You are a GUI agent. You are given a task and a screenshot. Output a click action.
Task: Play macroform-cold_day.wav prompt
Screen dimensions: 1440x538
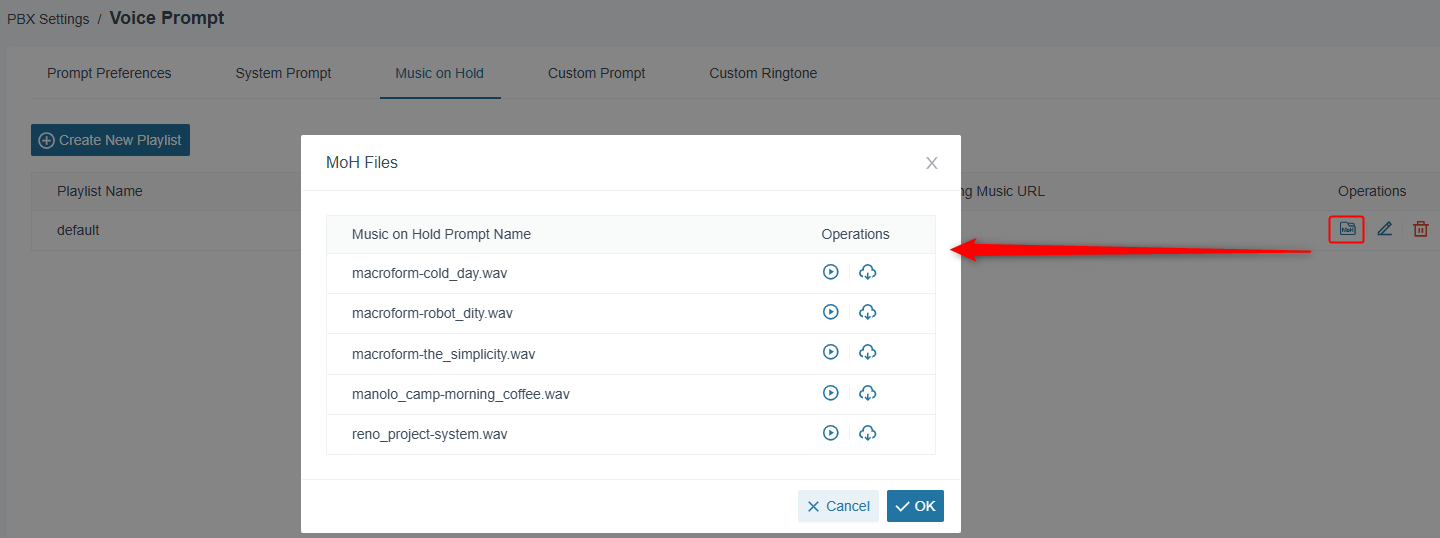pos(830,272)
